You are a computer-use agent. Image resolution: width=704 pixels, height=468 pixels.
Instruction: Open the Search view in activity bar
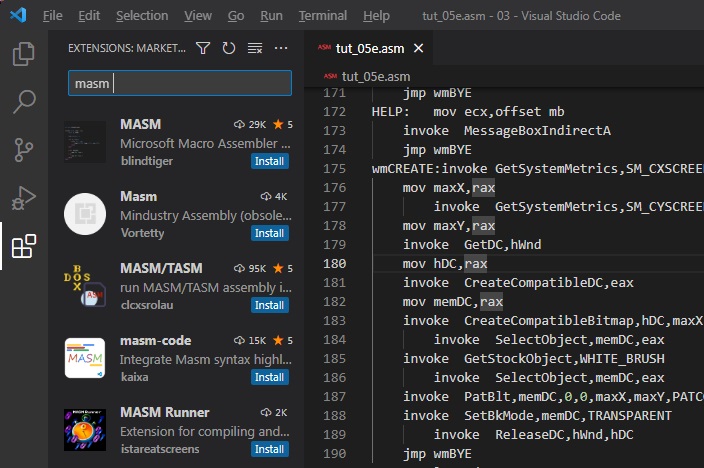pos(23,102)
